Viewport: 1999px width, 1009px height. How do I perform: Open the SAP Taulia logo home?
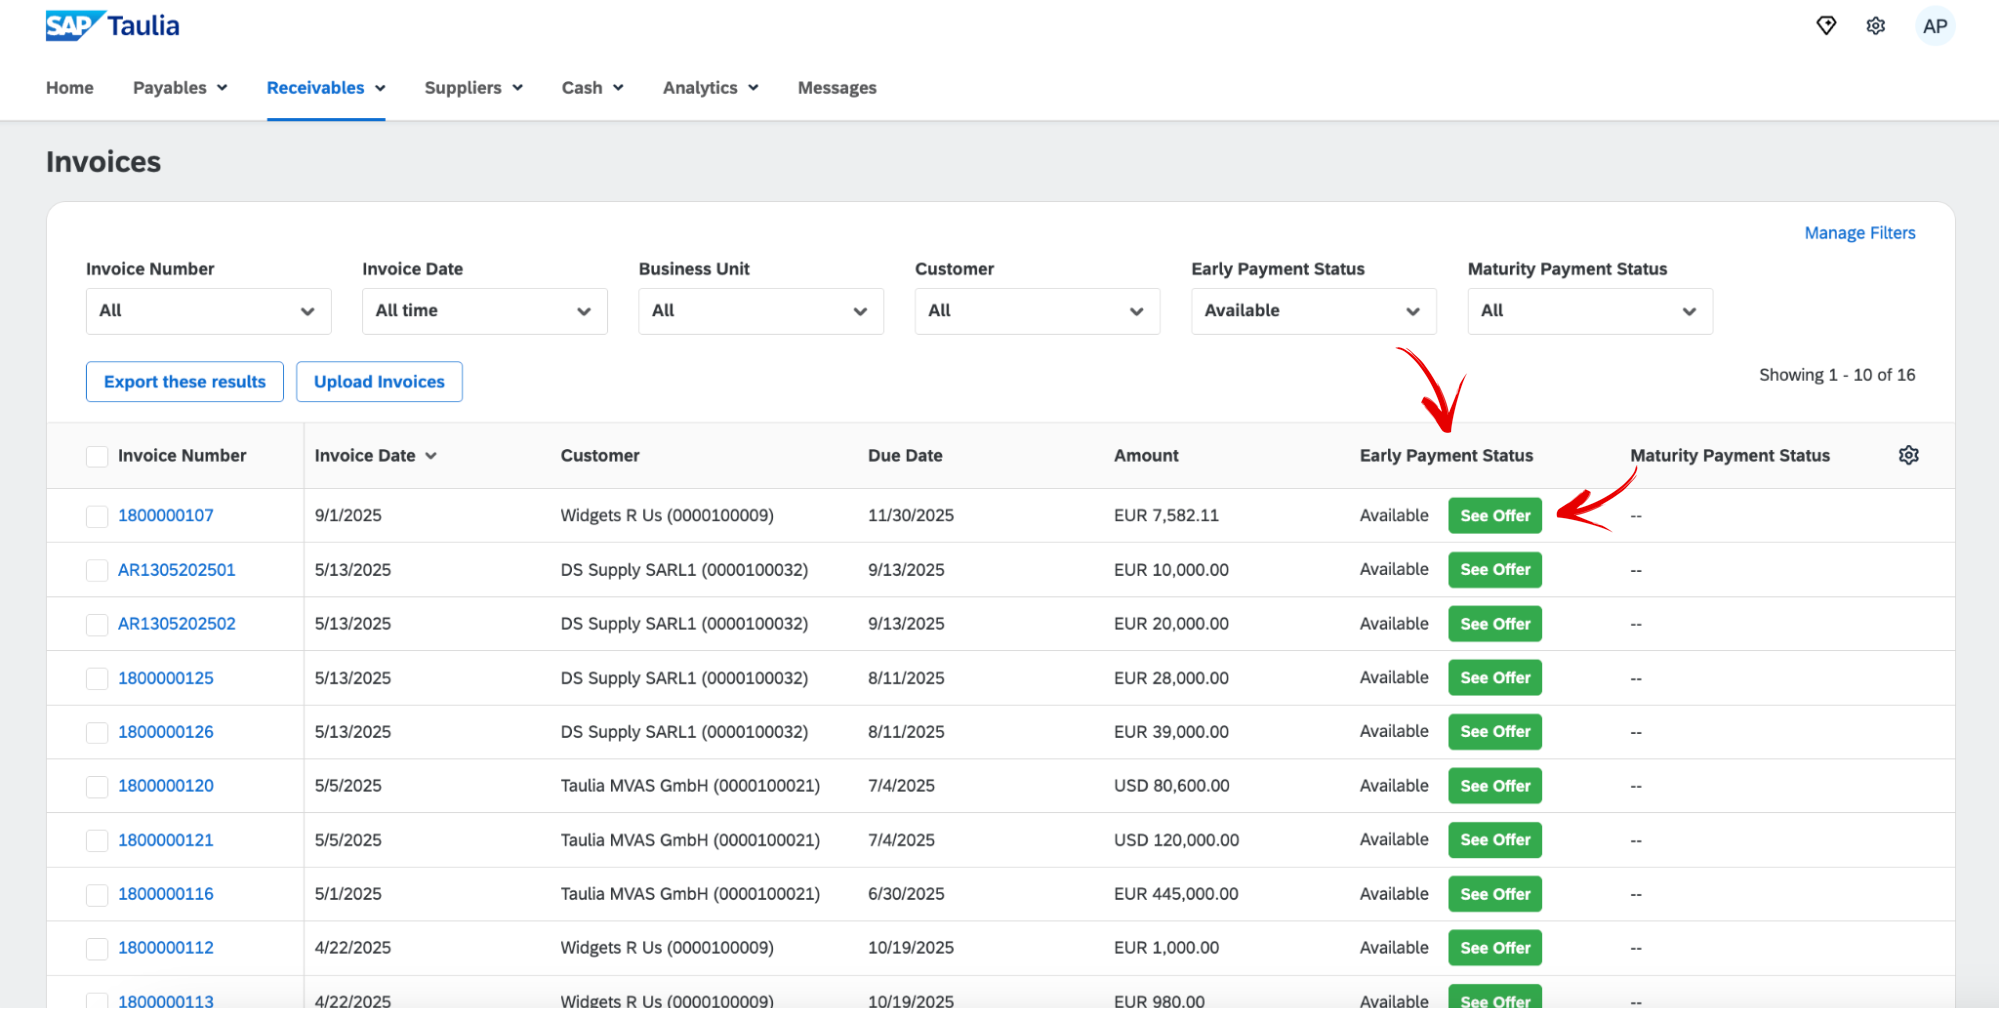point(112,26)
